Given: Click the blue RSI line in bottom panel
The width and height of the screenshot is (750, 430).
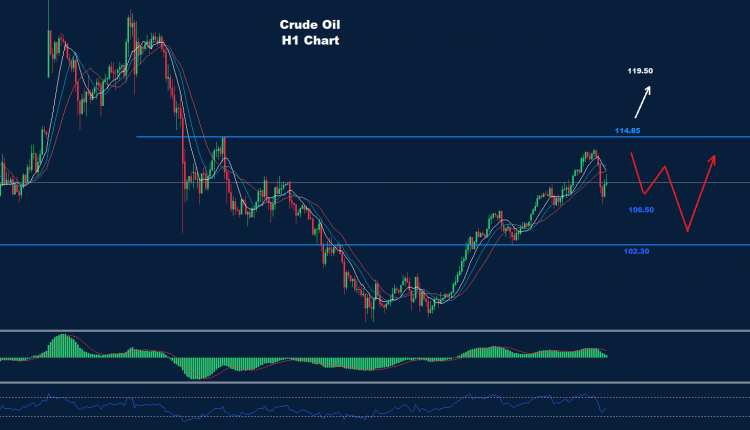Looking at the screenshot, I should click(300, 407).
